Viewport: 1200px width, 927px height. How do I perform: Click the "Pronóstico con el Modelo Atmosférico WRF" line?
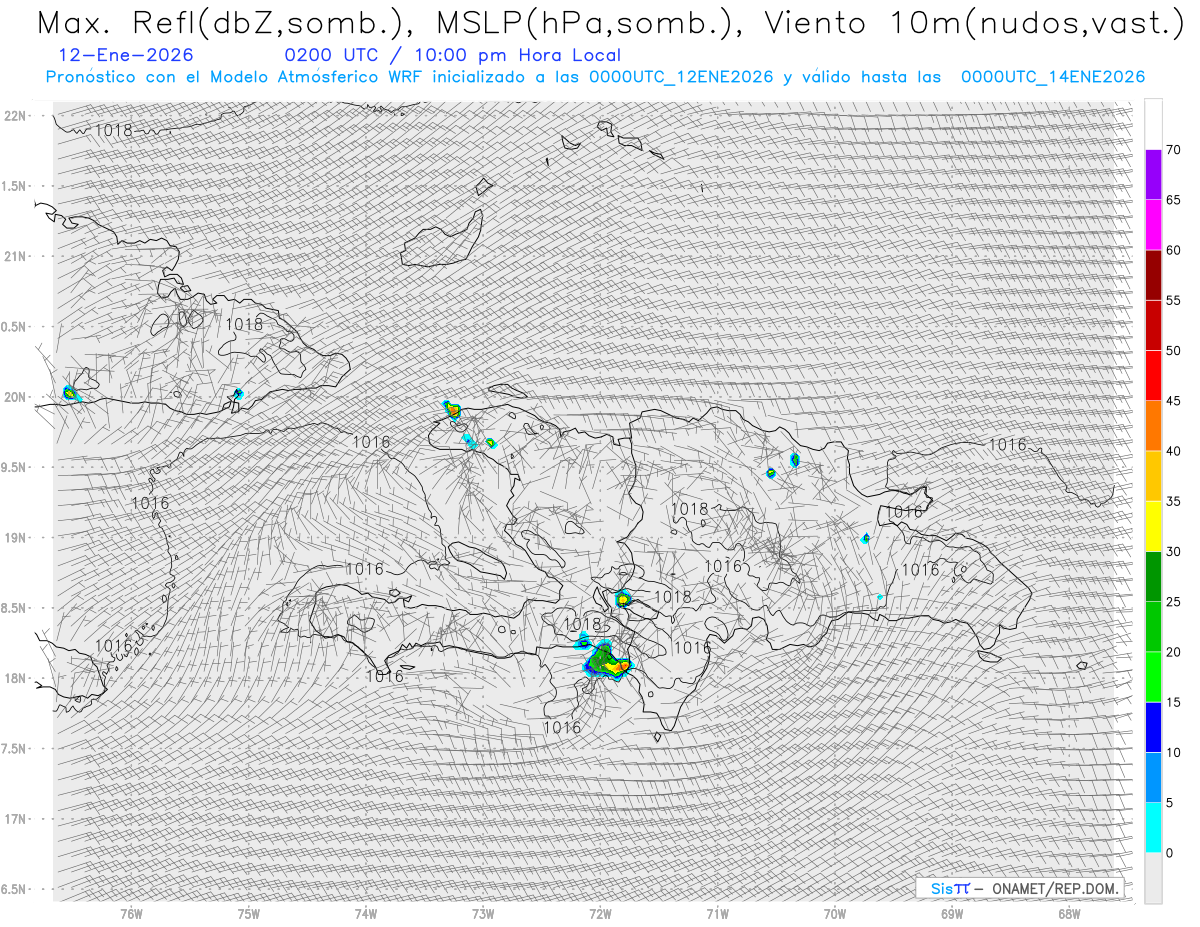(595, 77)
